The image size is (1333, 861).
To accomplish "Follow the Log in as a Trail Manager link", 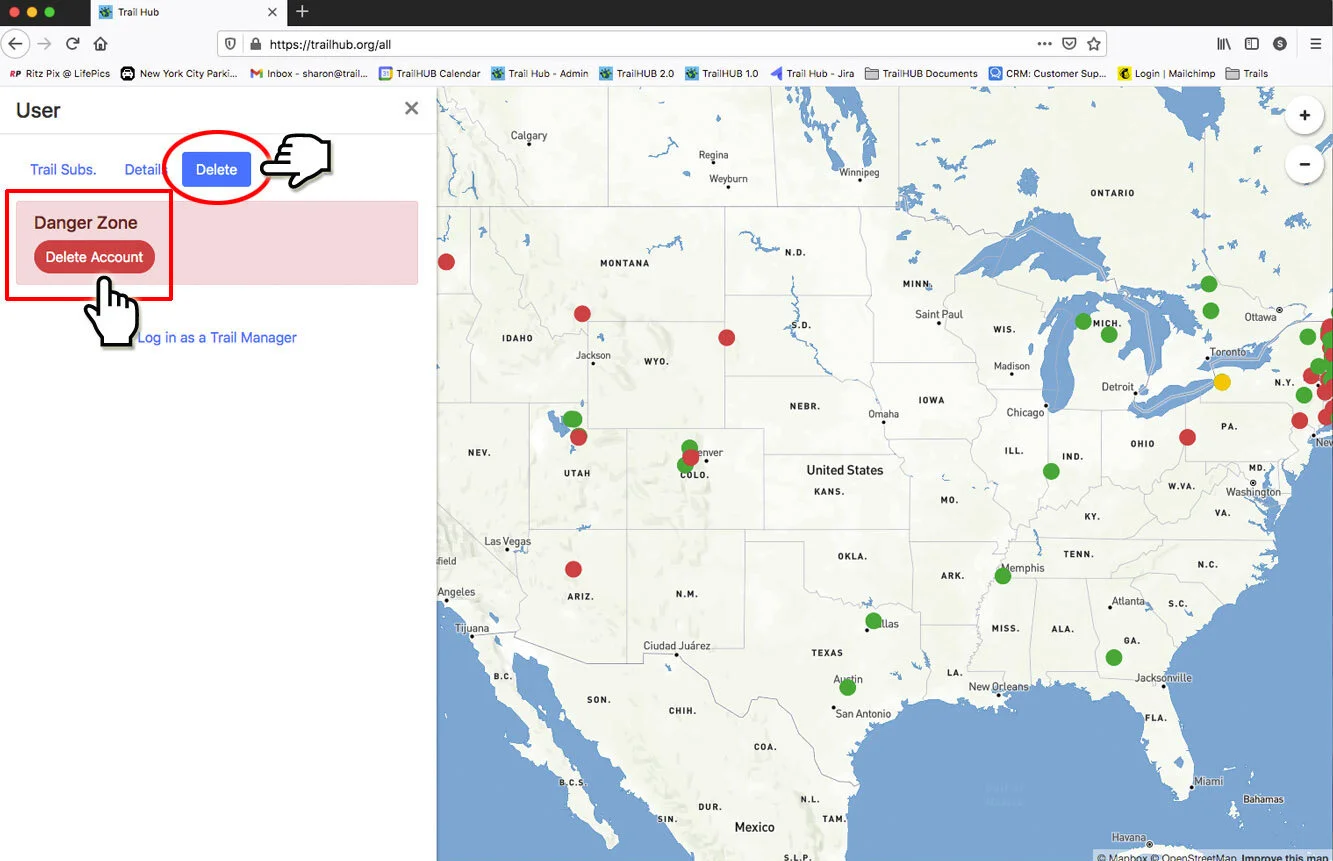I will 217,338.
